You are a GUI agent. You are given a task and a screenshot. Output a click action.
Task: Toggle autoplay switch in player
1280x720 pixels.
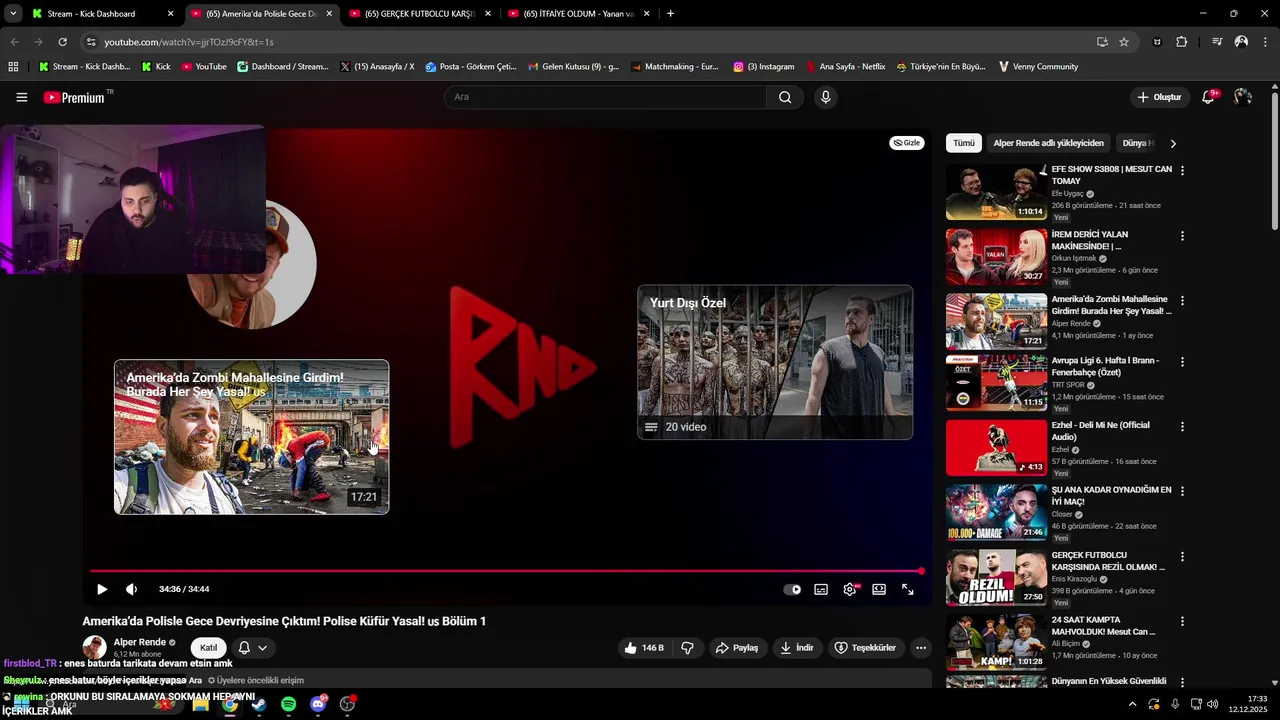(792, 589)
